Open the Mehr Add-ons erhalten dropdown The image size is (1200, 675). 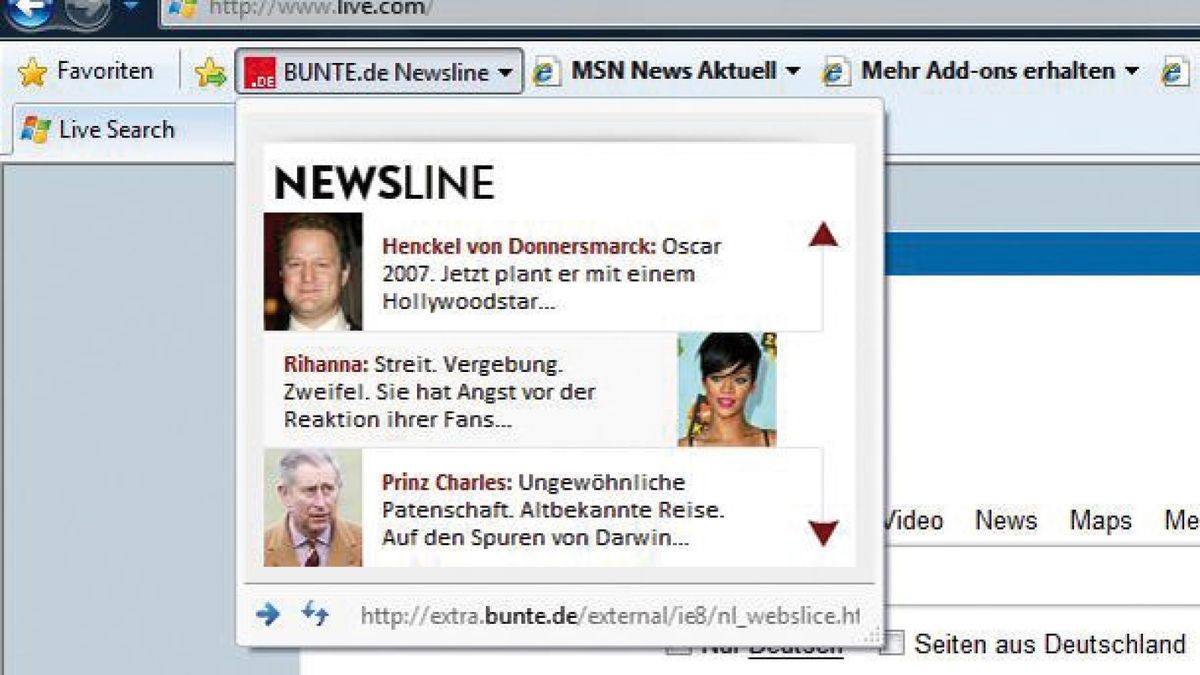coord(1131,71)
